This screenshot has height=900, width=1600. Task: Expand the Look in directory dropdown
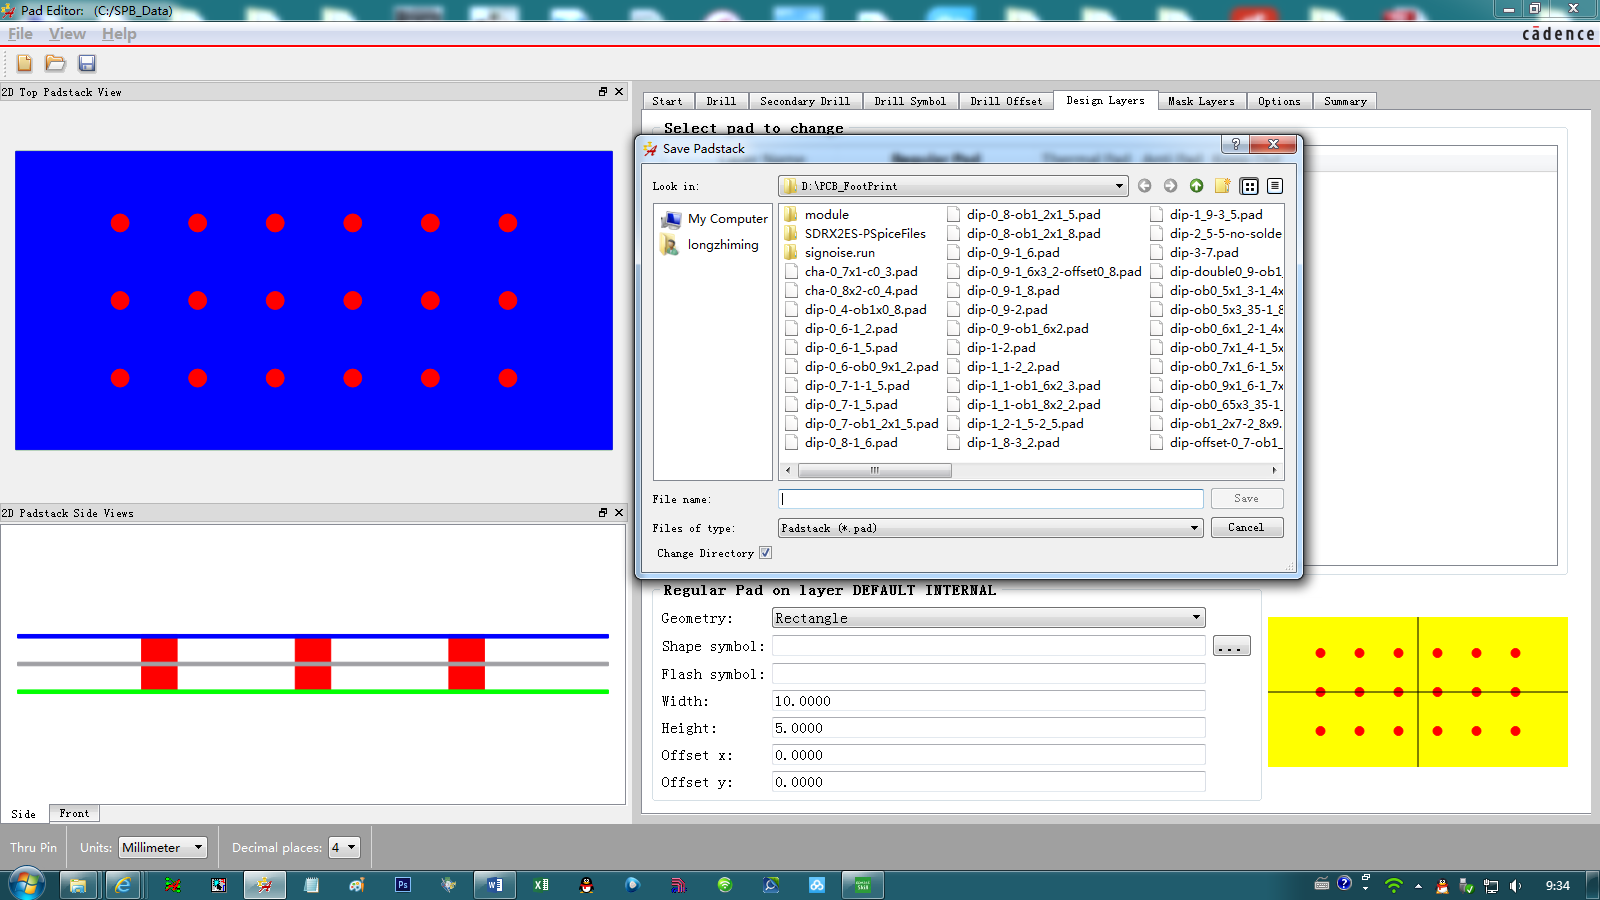(1118, 186)
